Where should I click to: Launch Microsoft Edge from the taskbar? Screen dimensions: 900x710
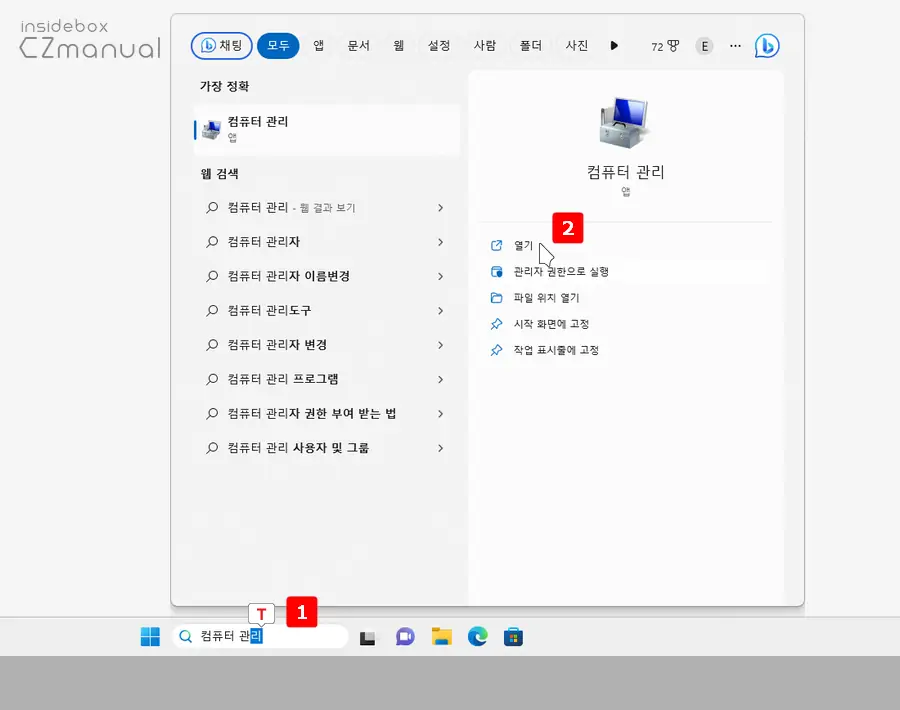click(476, 636)
